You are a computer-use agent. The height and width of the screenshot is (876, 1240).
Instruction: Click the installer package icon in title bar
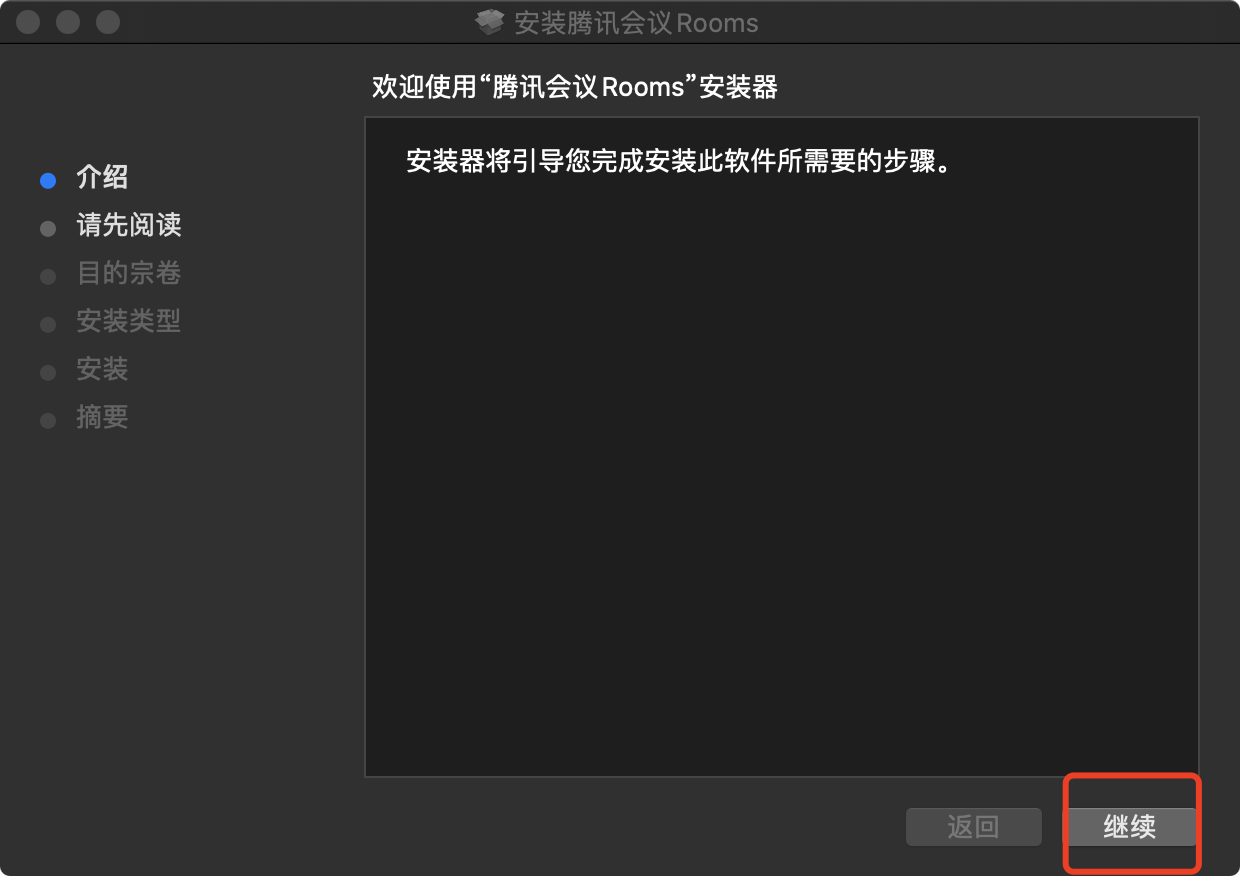point(490,22)
